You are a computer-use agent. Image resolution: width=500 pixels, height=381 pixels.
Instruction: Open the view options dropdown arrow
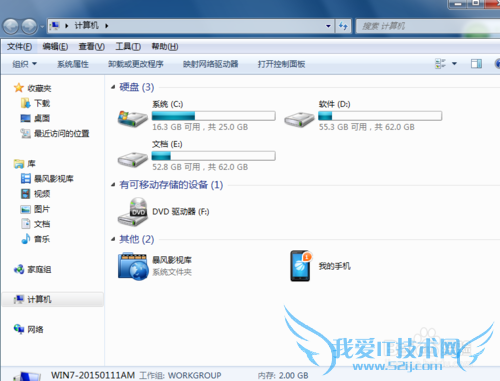pyautogui.click(x=454, y=63)
